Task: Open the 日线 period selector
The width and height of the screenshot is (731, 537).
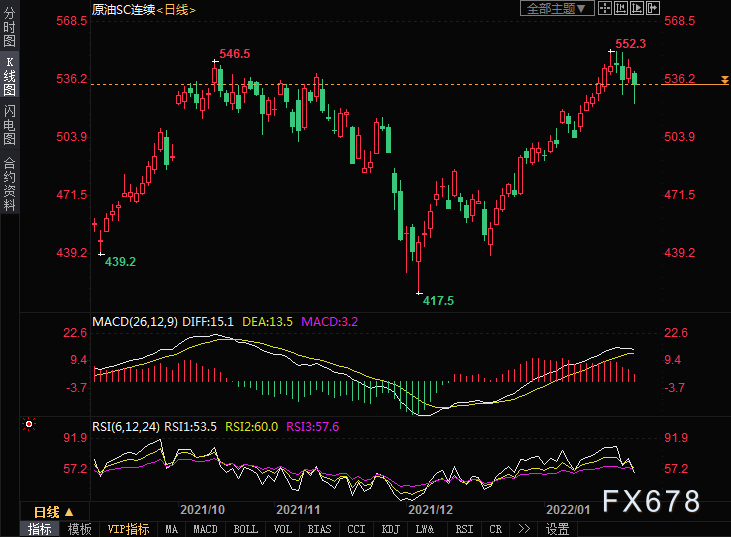Action: click(x=54, y=512)
